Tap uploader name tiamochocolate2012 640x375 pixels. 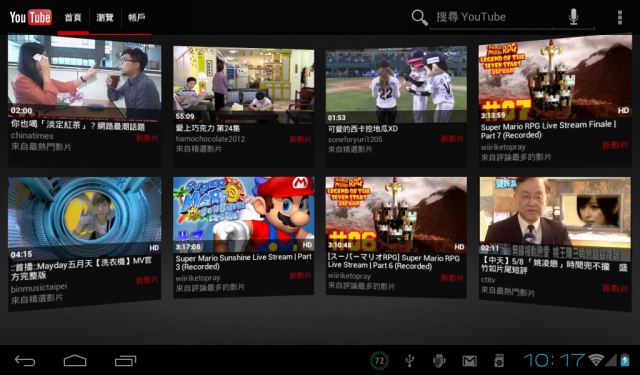point(210,139)
